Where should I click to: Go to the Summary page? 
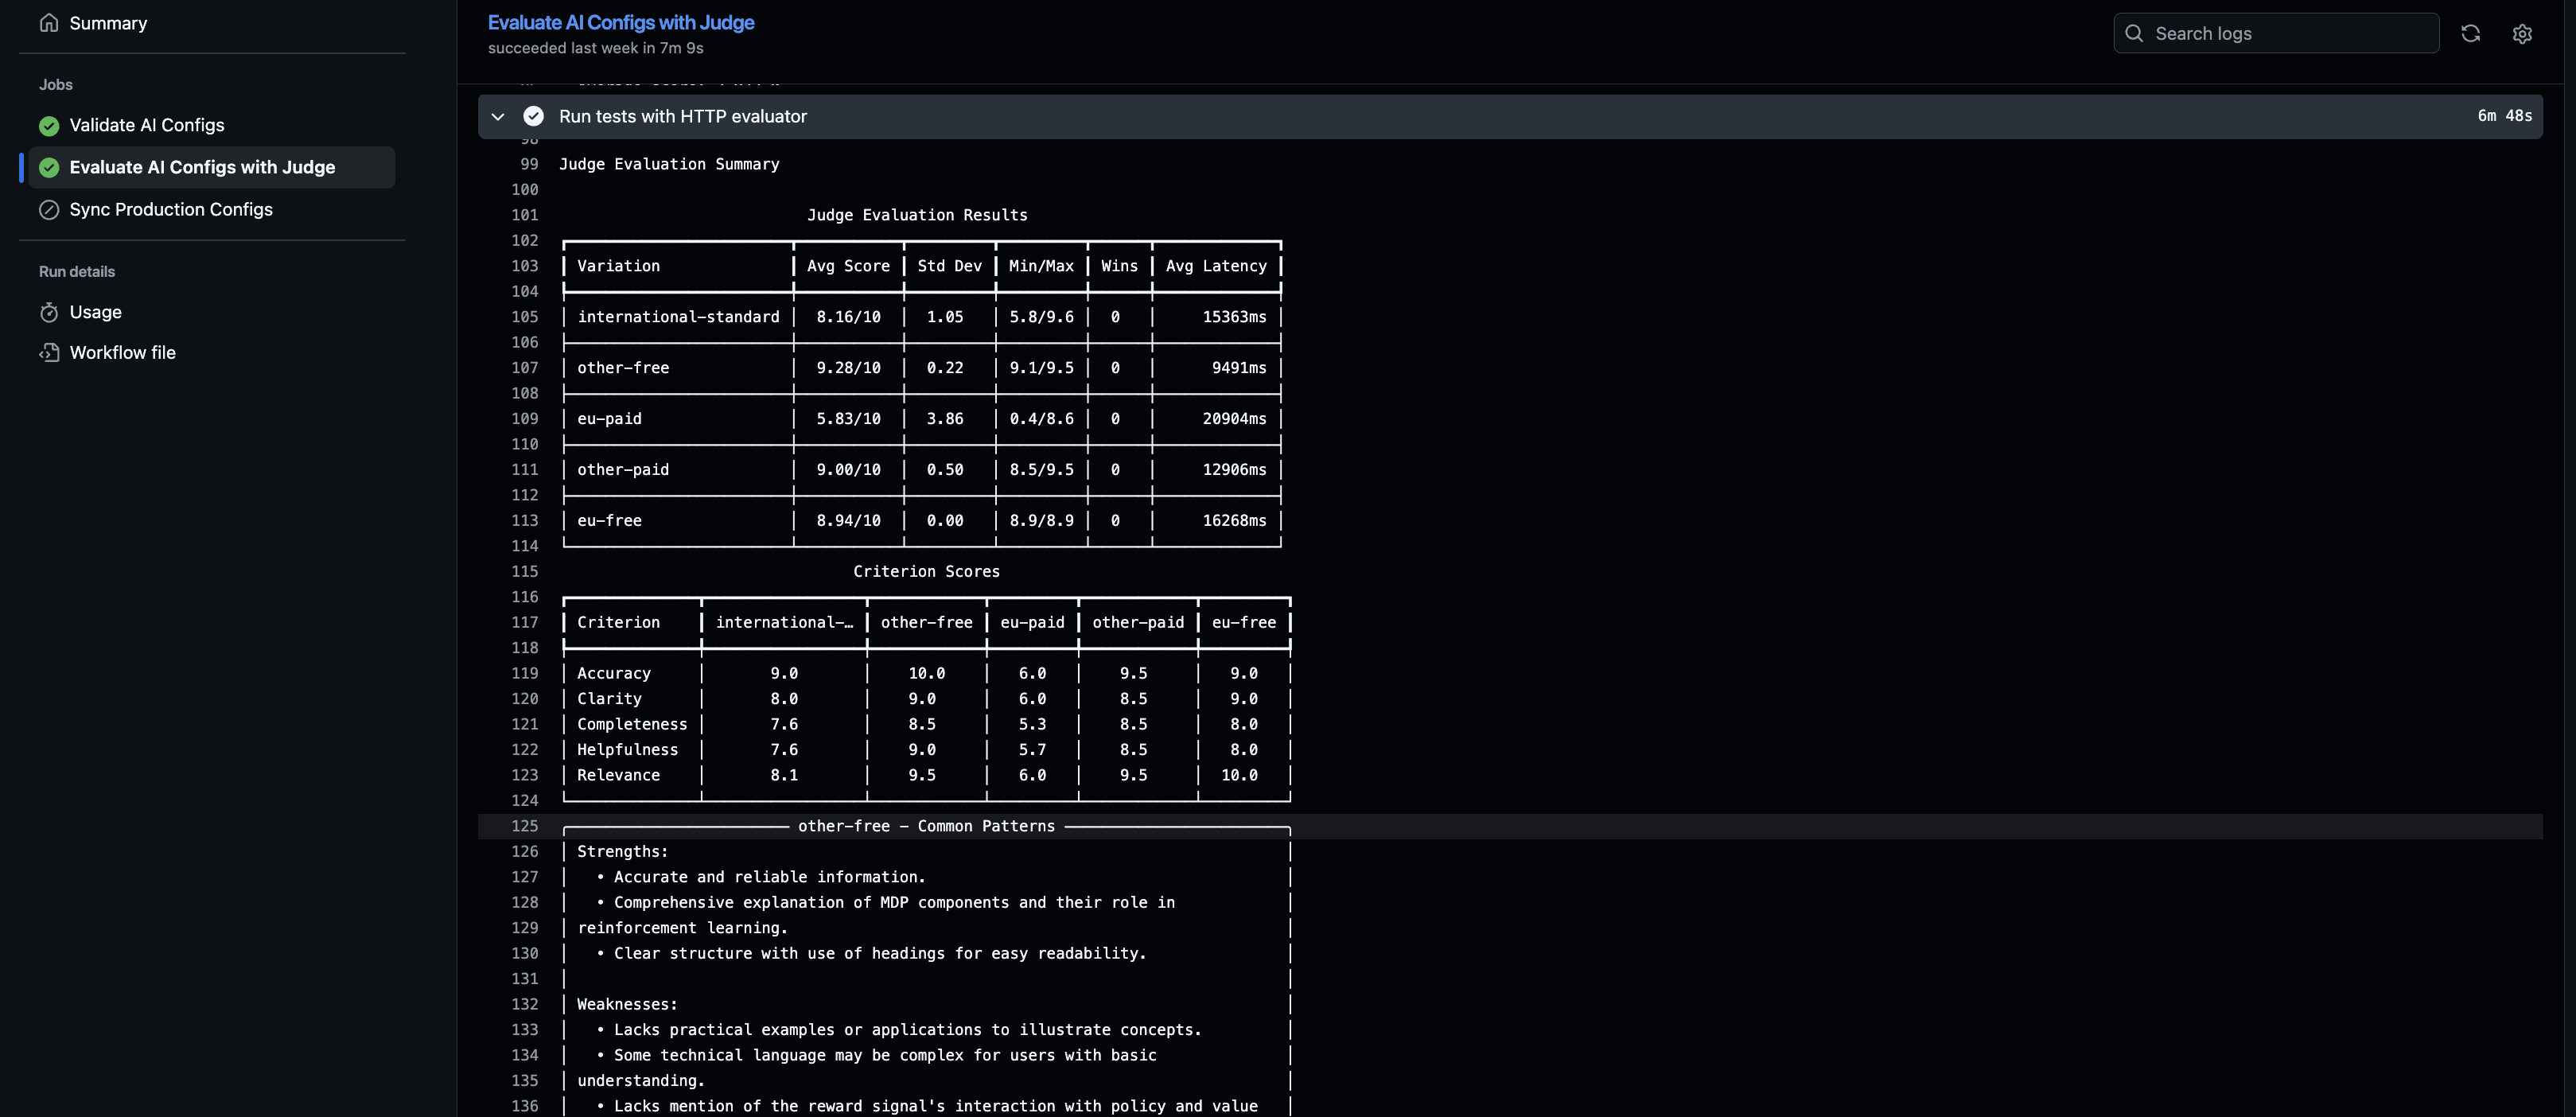point(108,23)
